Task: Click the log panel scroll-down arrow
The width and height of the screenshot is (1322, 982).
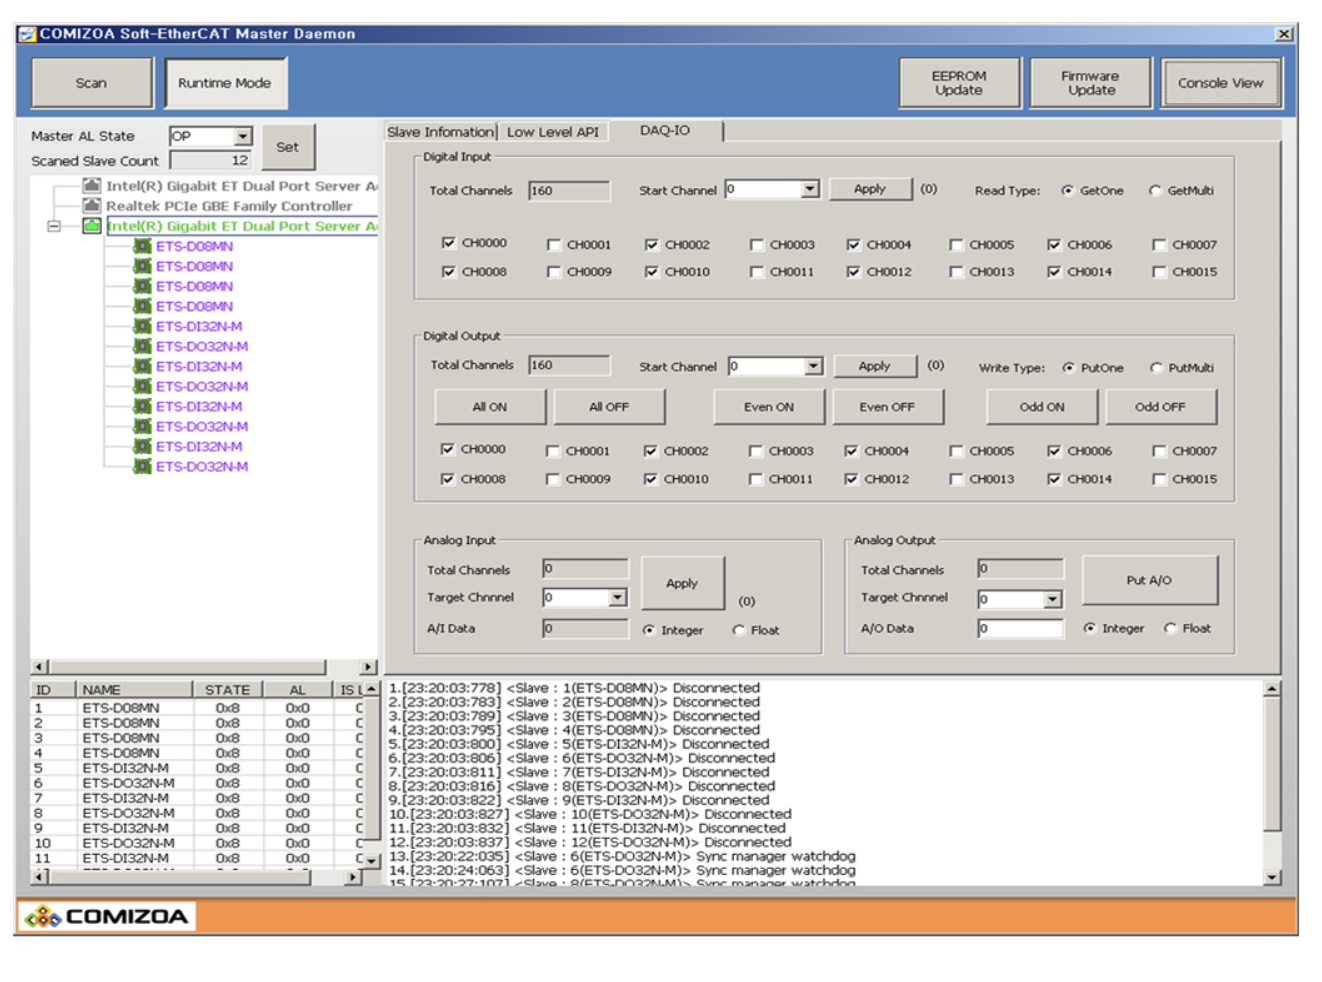Action: coord(1272,877)
